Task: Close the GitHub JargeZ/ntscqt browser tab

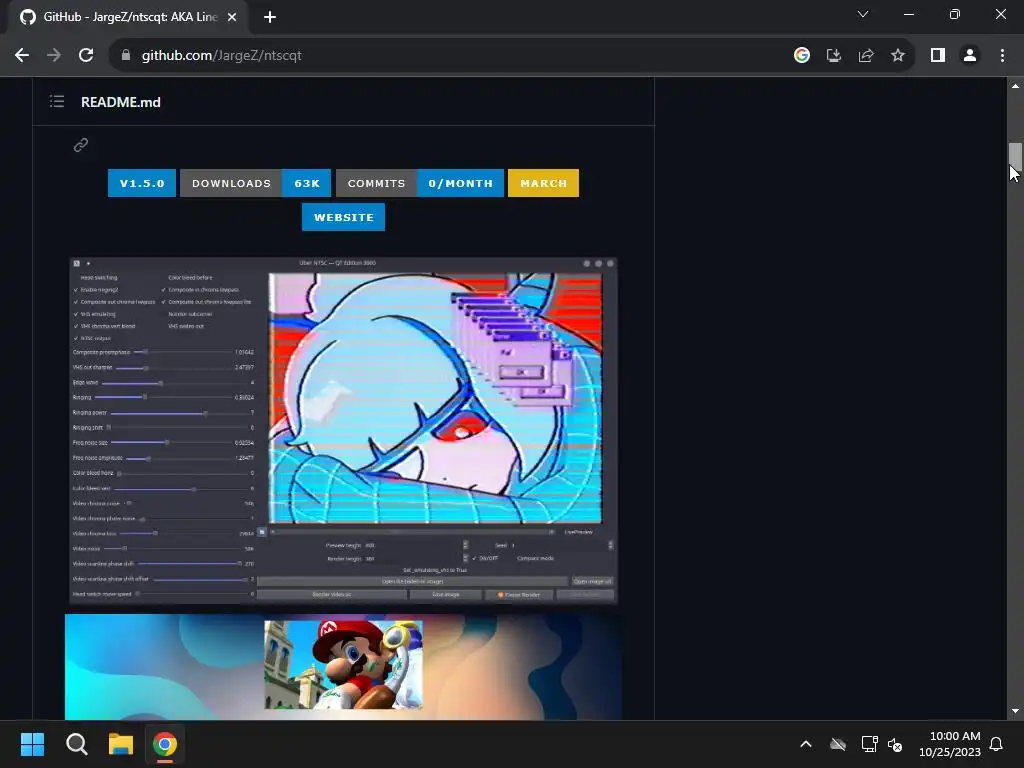Action: [x=232, y=17]
